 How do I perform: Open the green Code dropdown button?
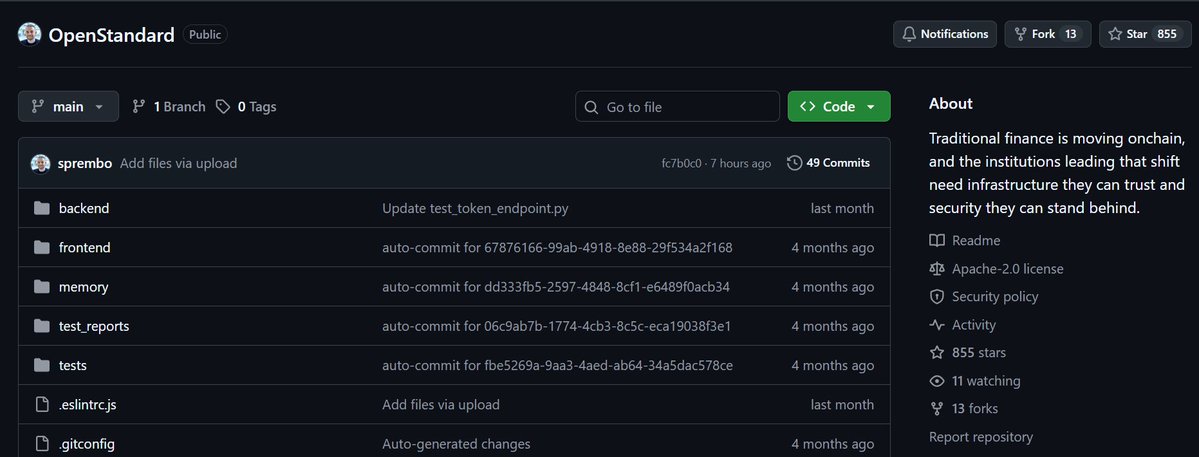[x=839, y=106]
